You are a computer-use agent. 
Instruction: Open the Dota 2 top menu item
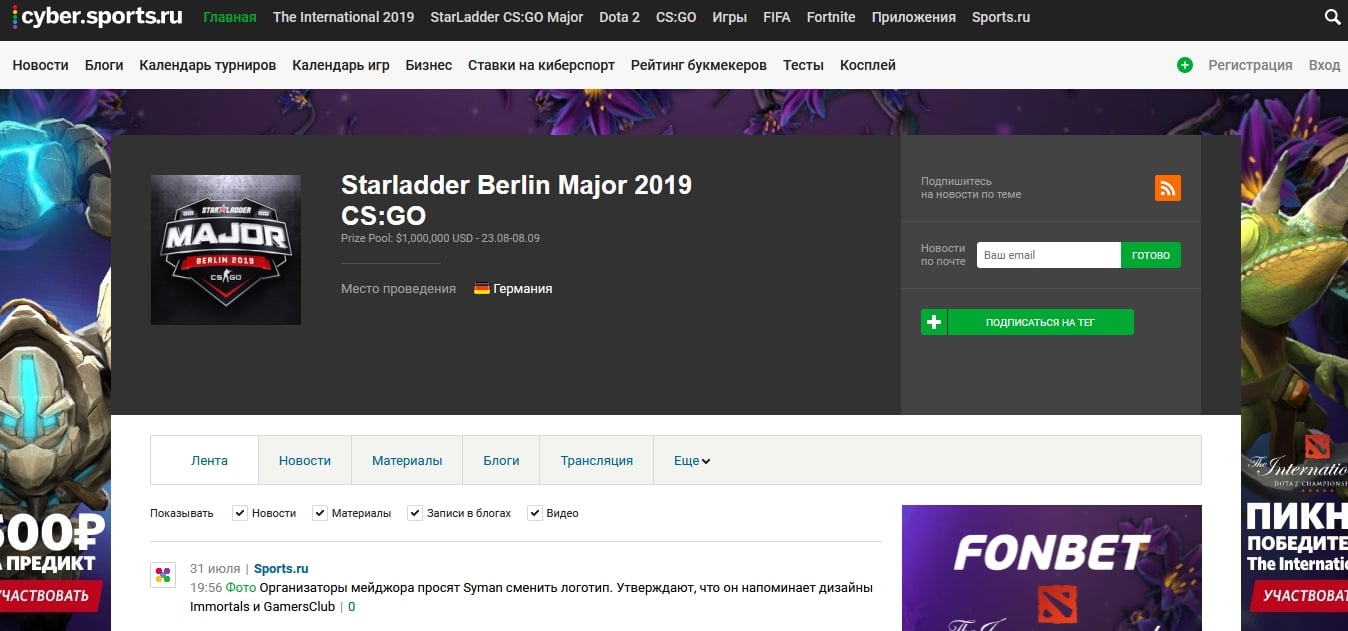click(619, 17)
